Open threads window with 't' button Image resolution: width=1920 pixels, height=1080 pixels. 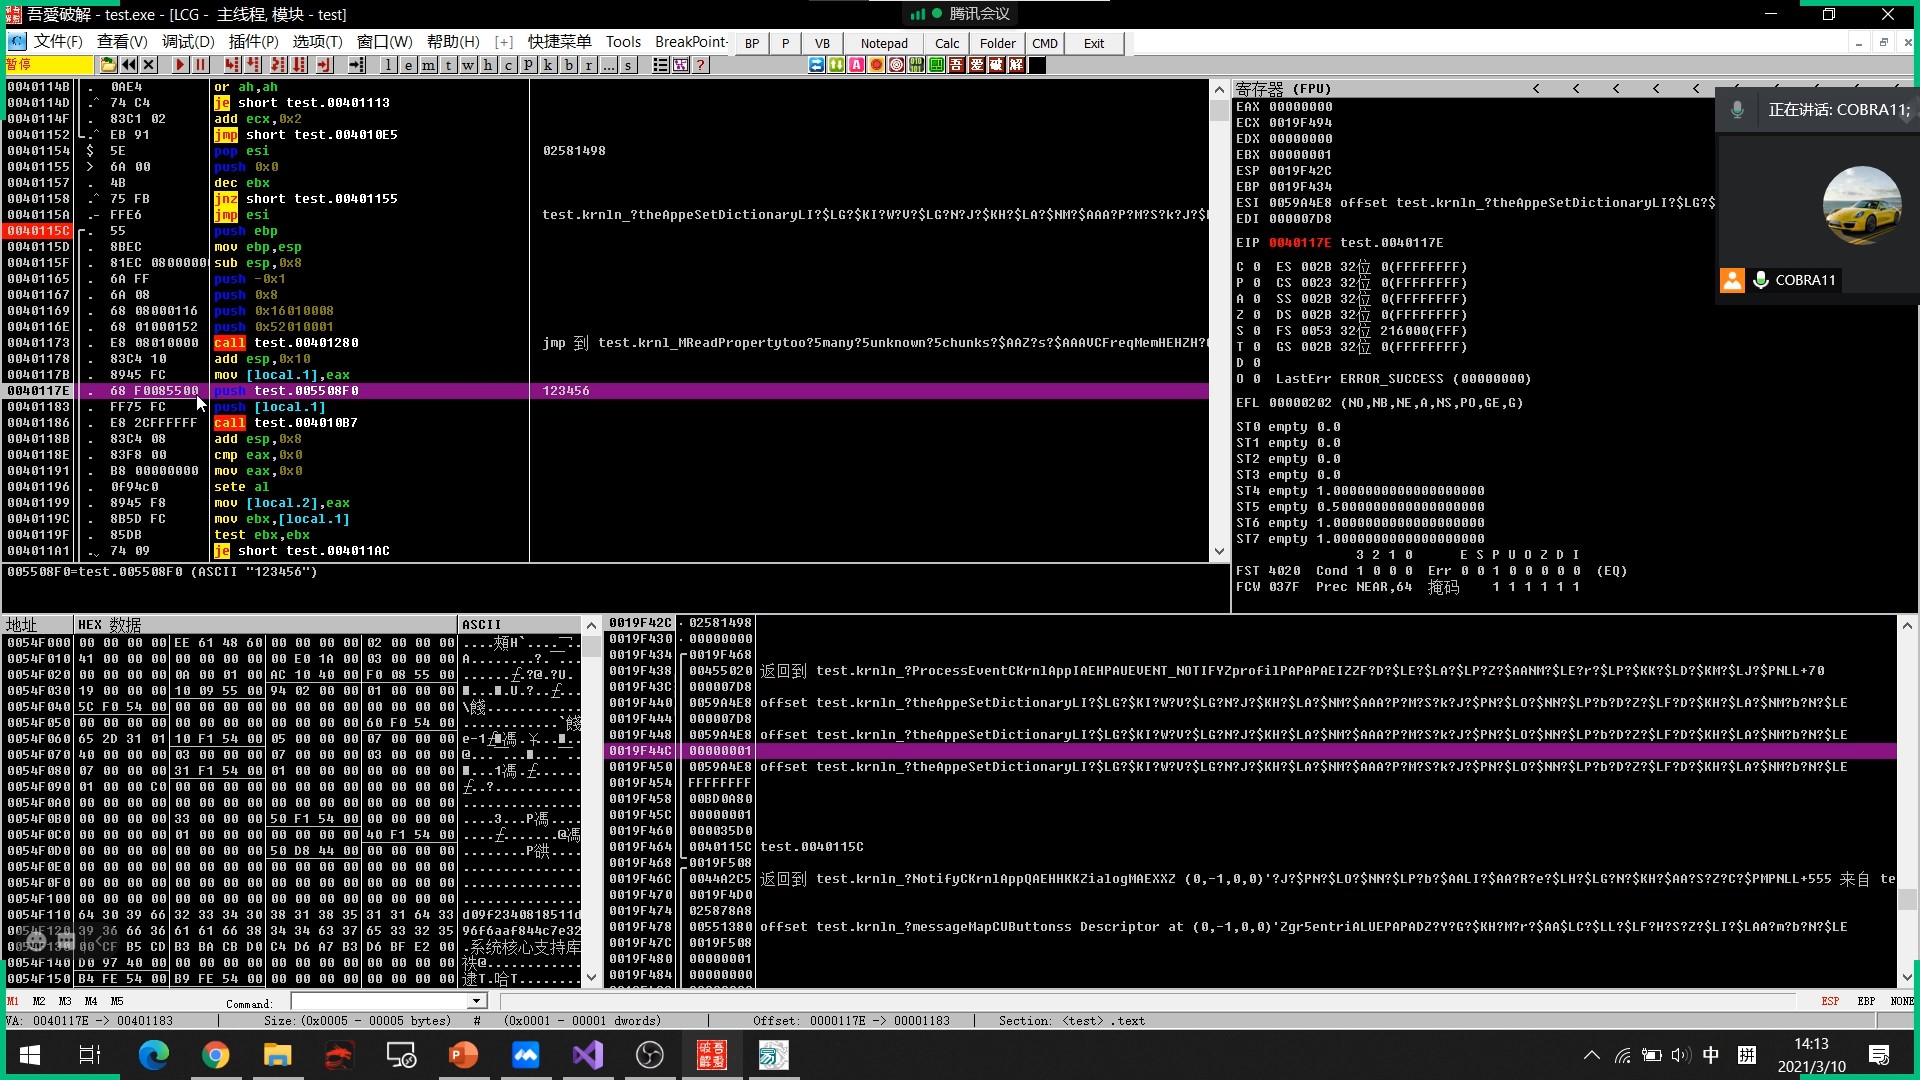(x=448, y=65)
